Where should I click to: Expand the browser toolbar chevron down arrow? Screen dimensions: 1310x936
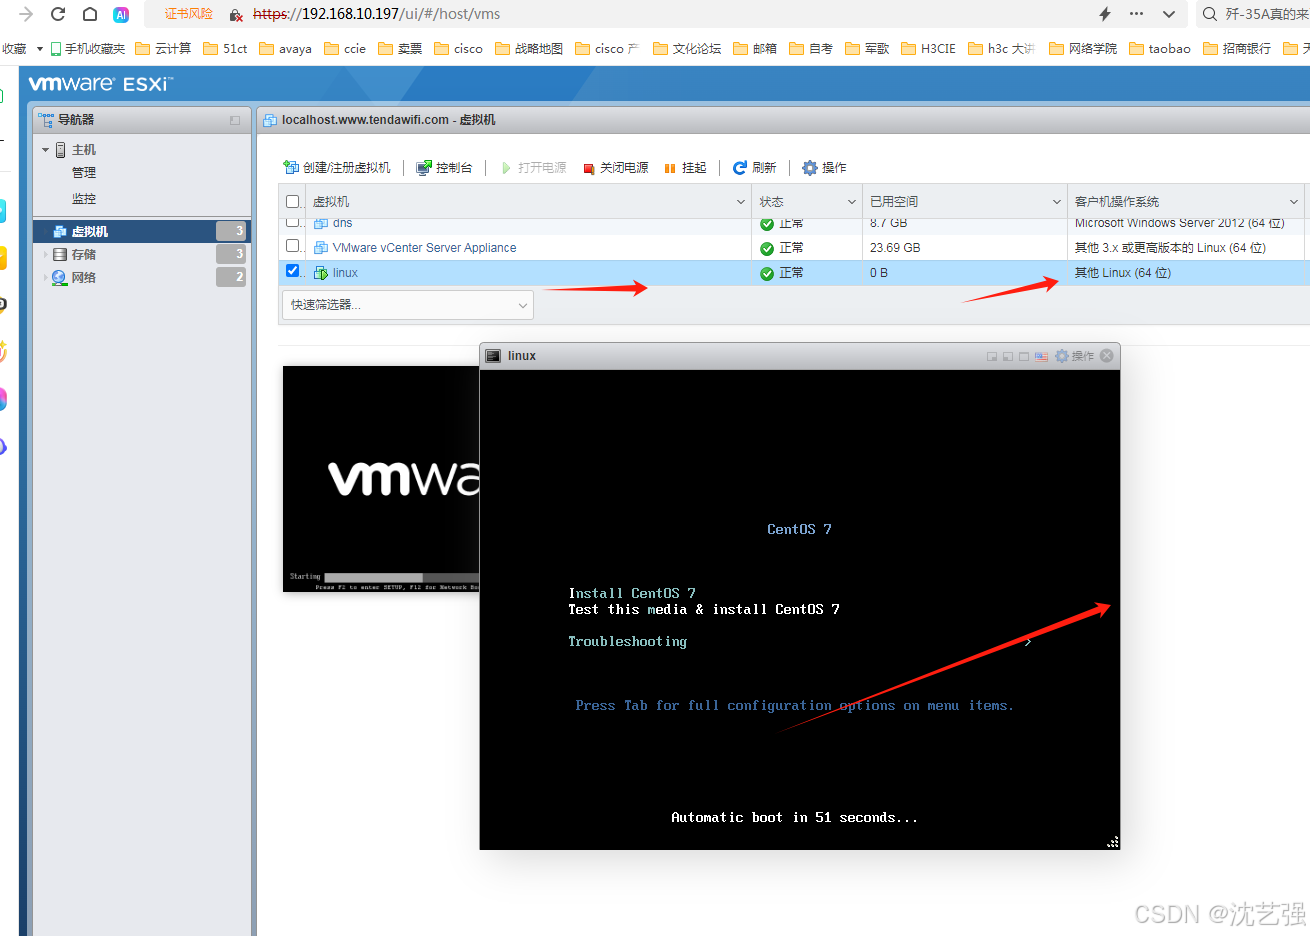1168,14
